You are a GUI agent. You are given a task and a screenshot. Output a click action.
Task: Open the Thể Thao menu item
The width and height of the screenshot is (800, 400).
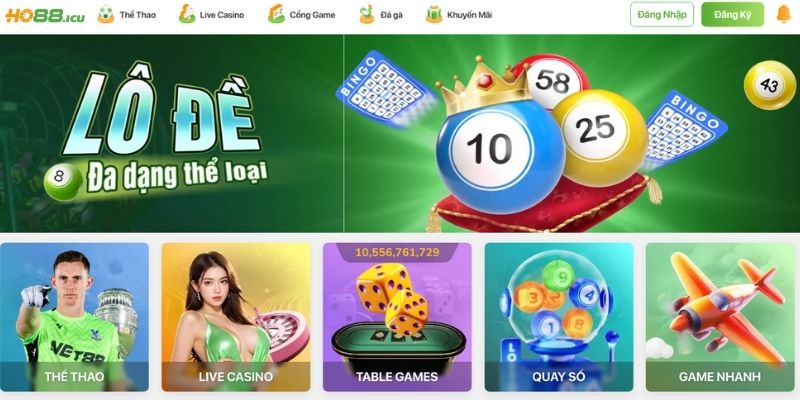coord(137,15)
